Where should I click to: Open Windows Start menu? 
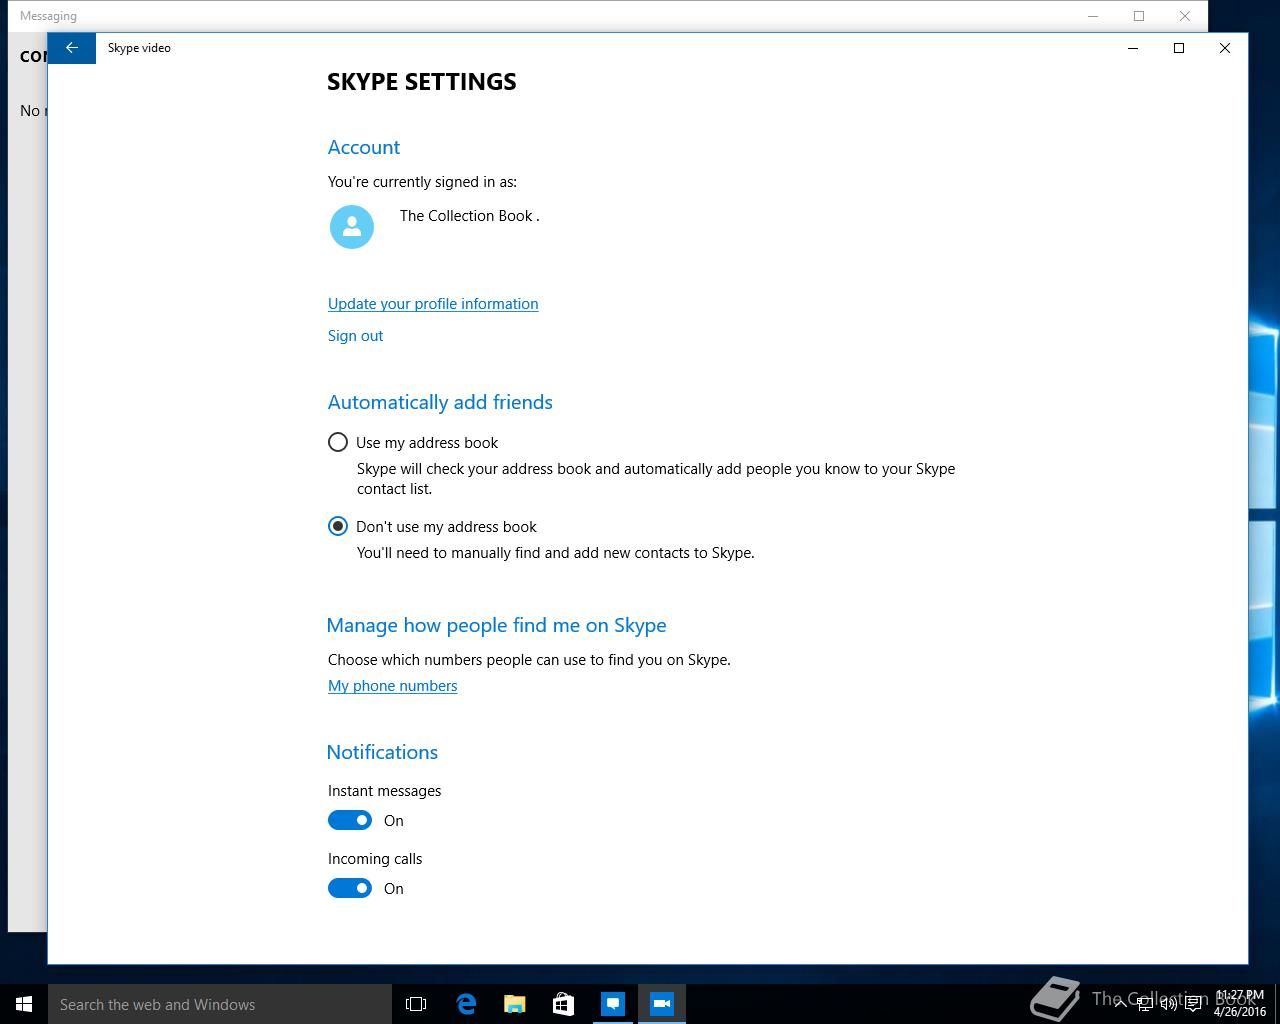click(x=24, y=1004)
